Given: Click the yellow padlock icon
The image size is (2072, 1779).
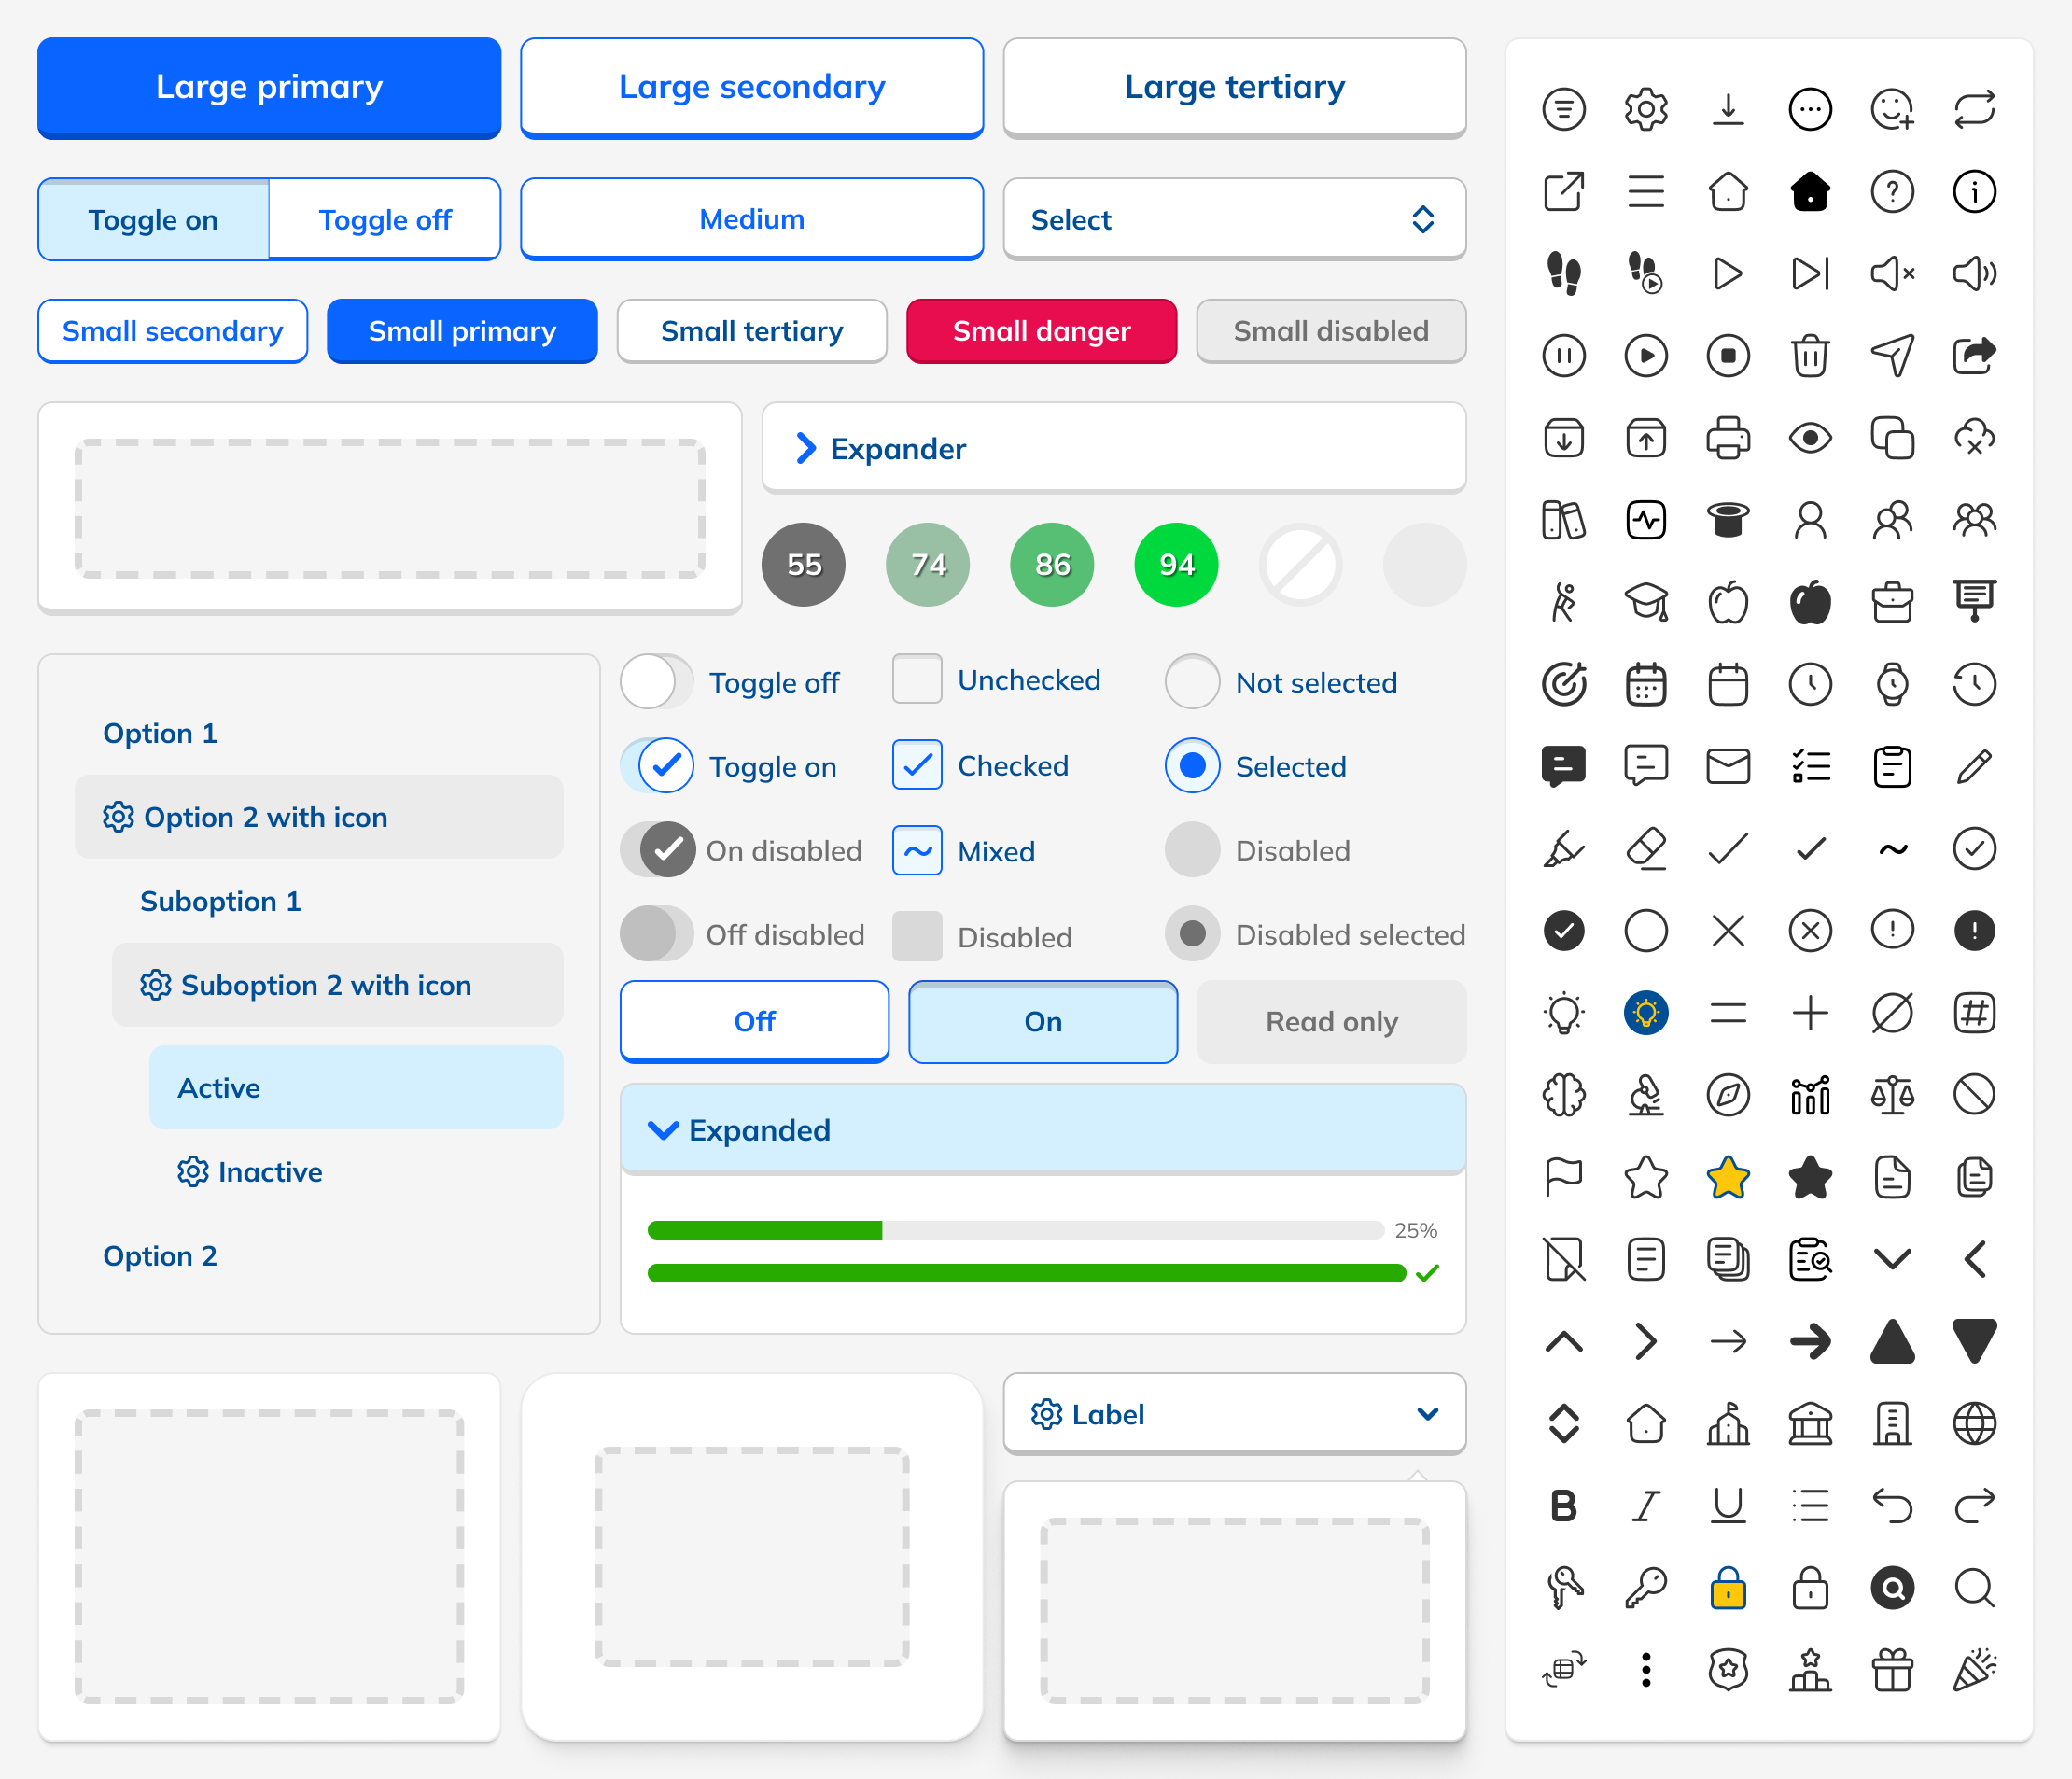Looking at the screenshot, I should click(x=1727, y=1588).
